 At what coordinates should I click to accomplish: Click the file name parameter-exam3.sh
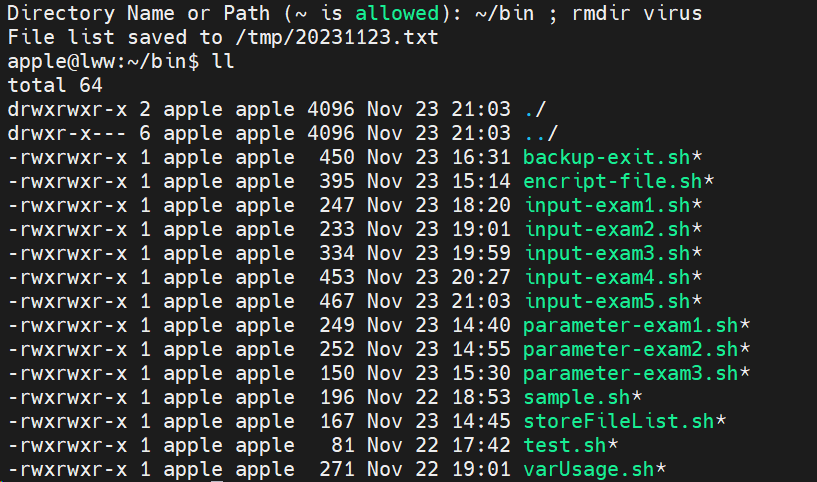pyautogui.click(x=630, y=373)
